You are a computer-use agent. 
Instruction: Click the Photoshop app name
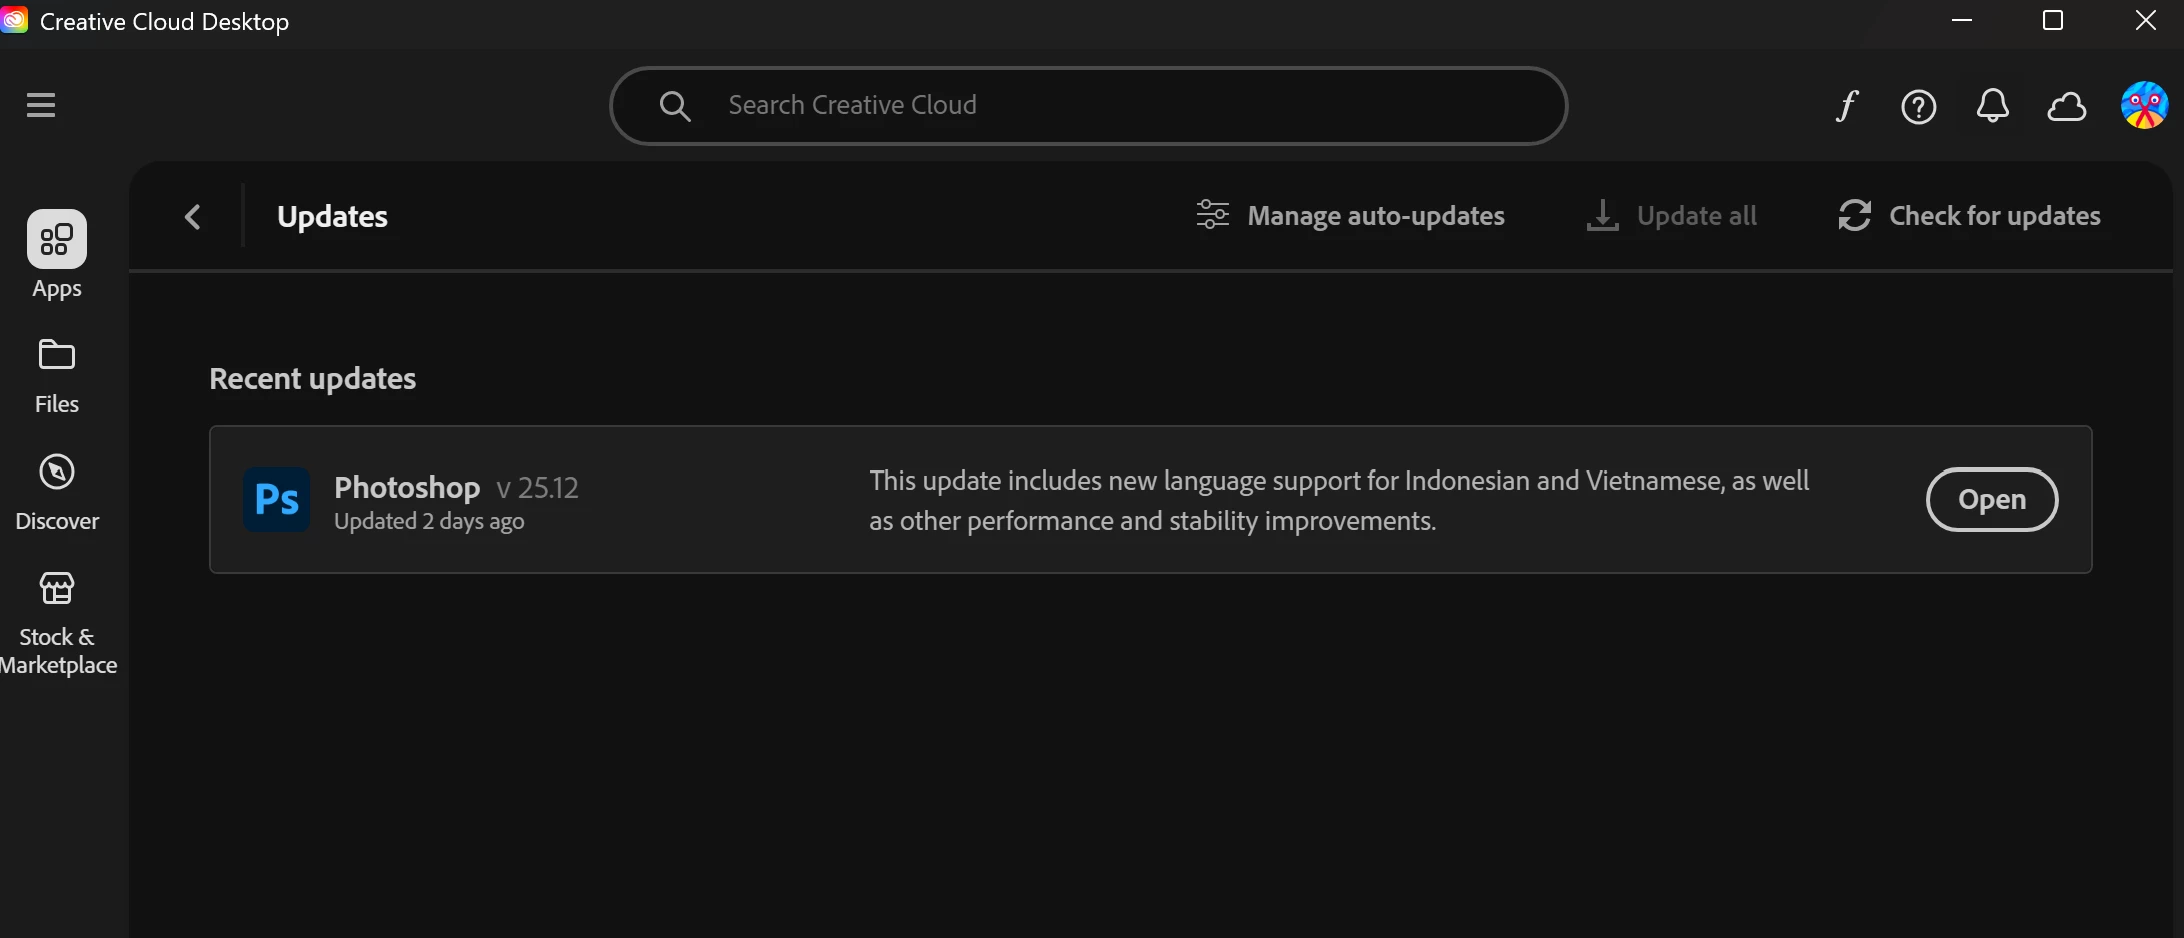pos(407,487)
